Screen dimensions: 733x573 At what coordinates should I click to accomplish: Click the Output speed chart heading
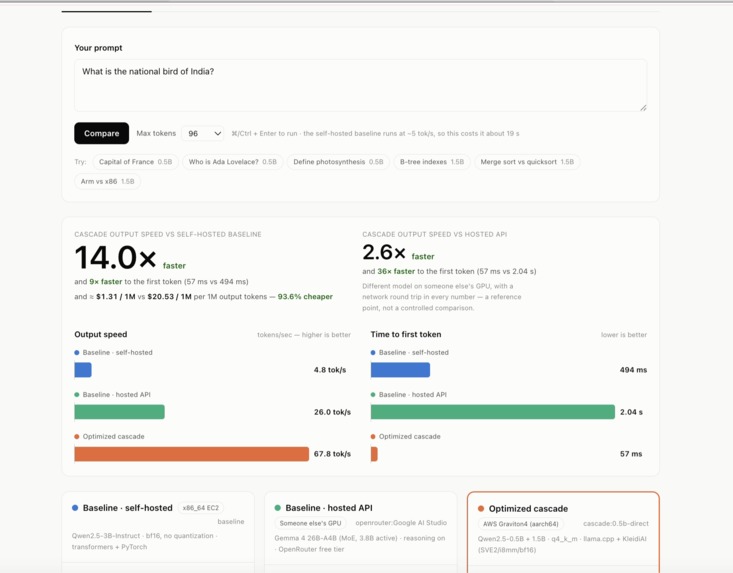pyautogui.click(x=101, y=334)
